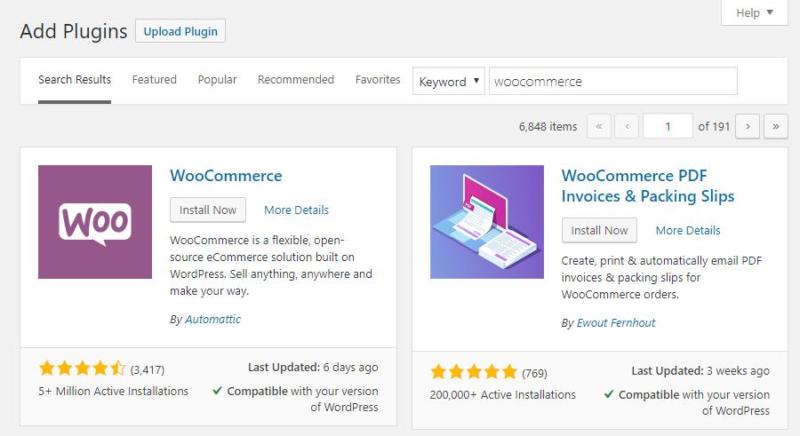Install the WooCommerce plugin now
Viewport: 800px width, 436px height.
pyautogui.click(x=208, y=210)
